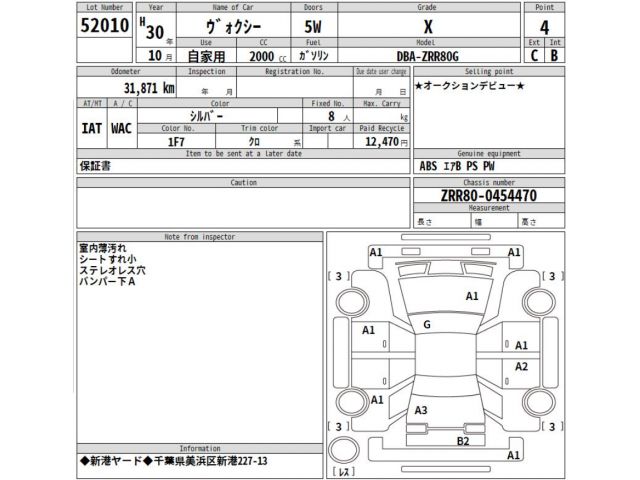Click the 保証書 item entry
The image size is (640, 480).
(x=95, y=166)
